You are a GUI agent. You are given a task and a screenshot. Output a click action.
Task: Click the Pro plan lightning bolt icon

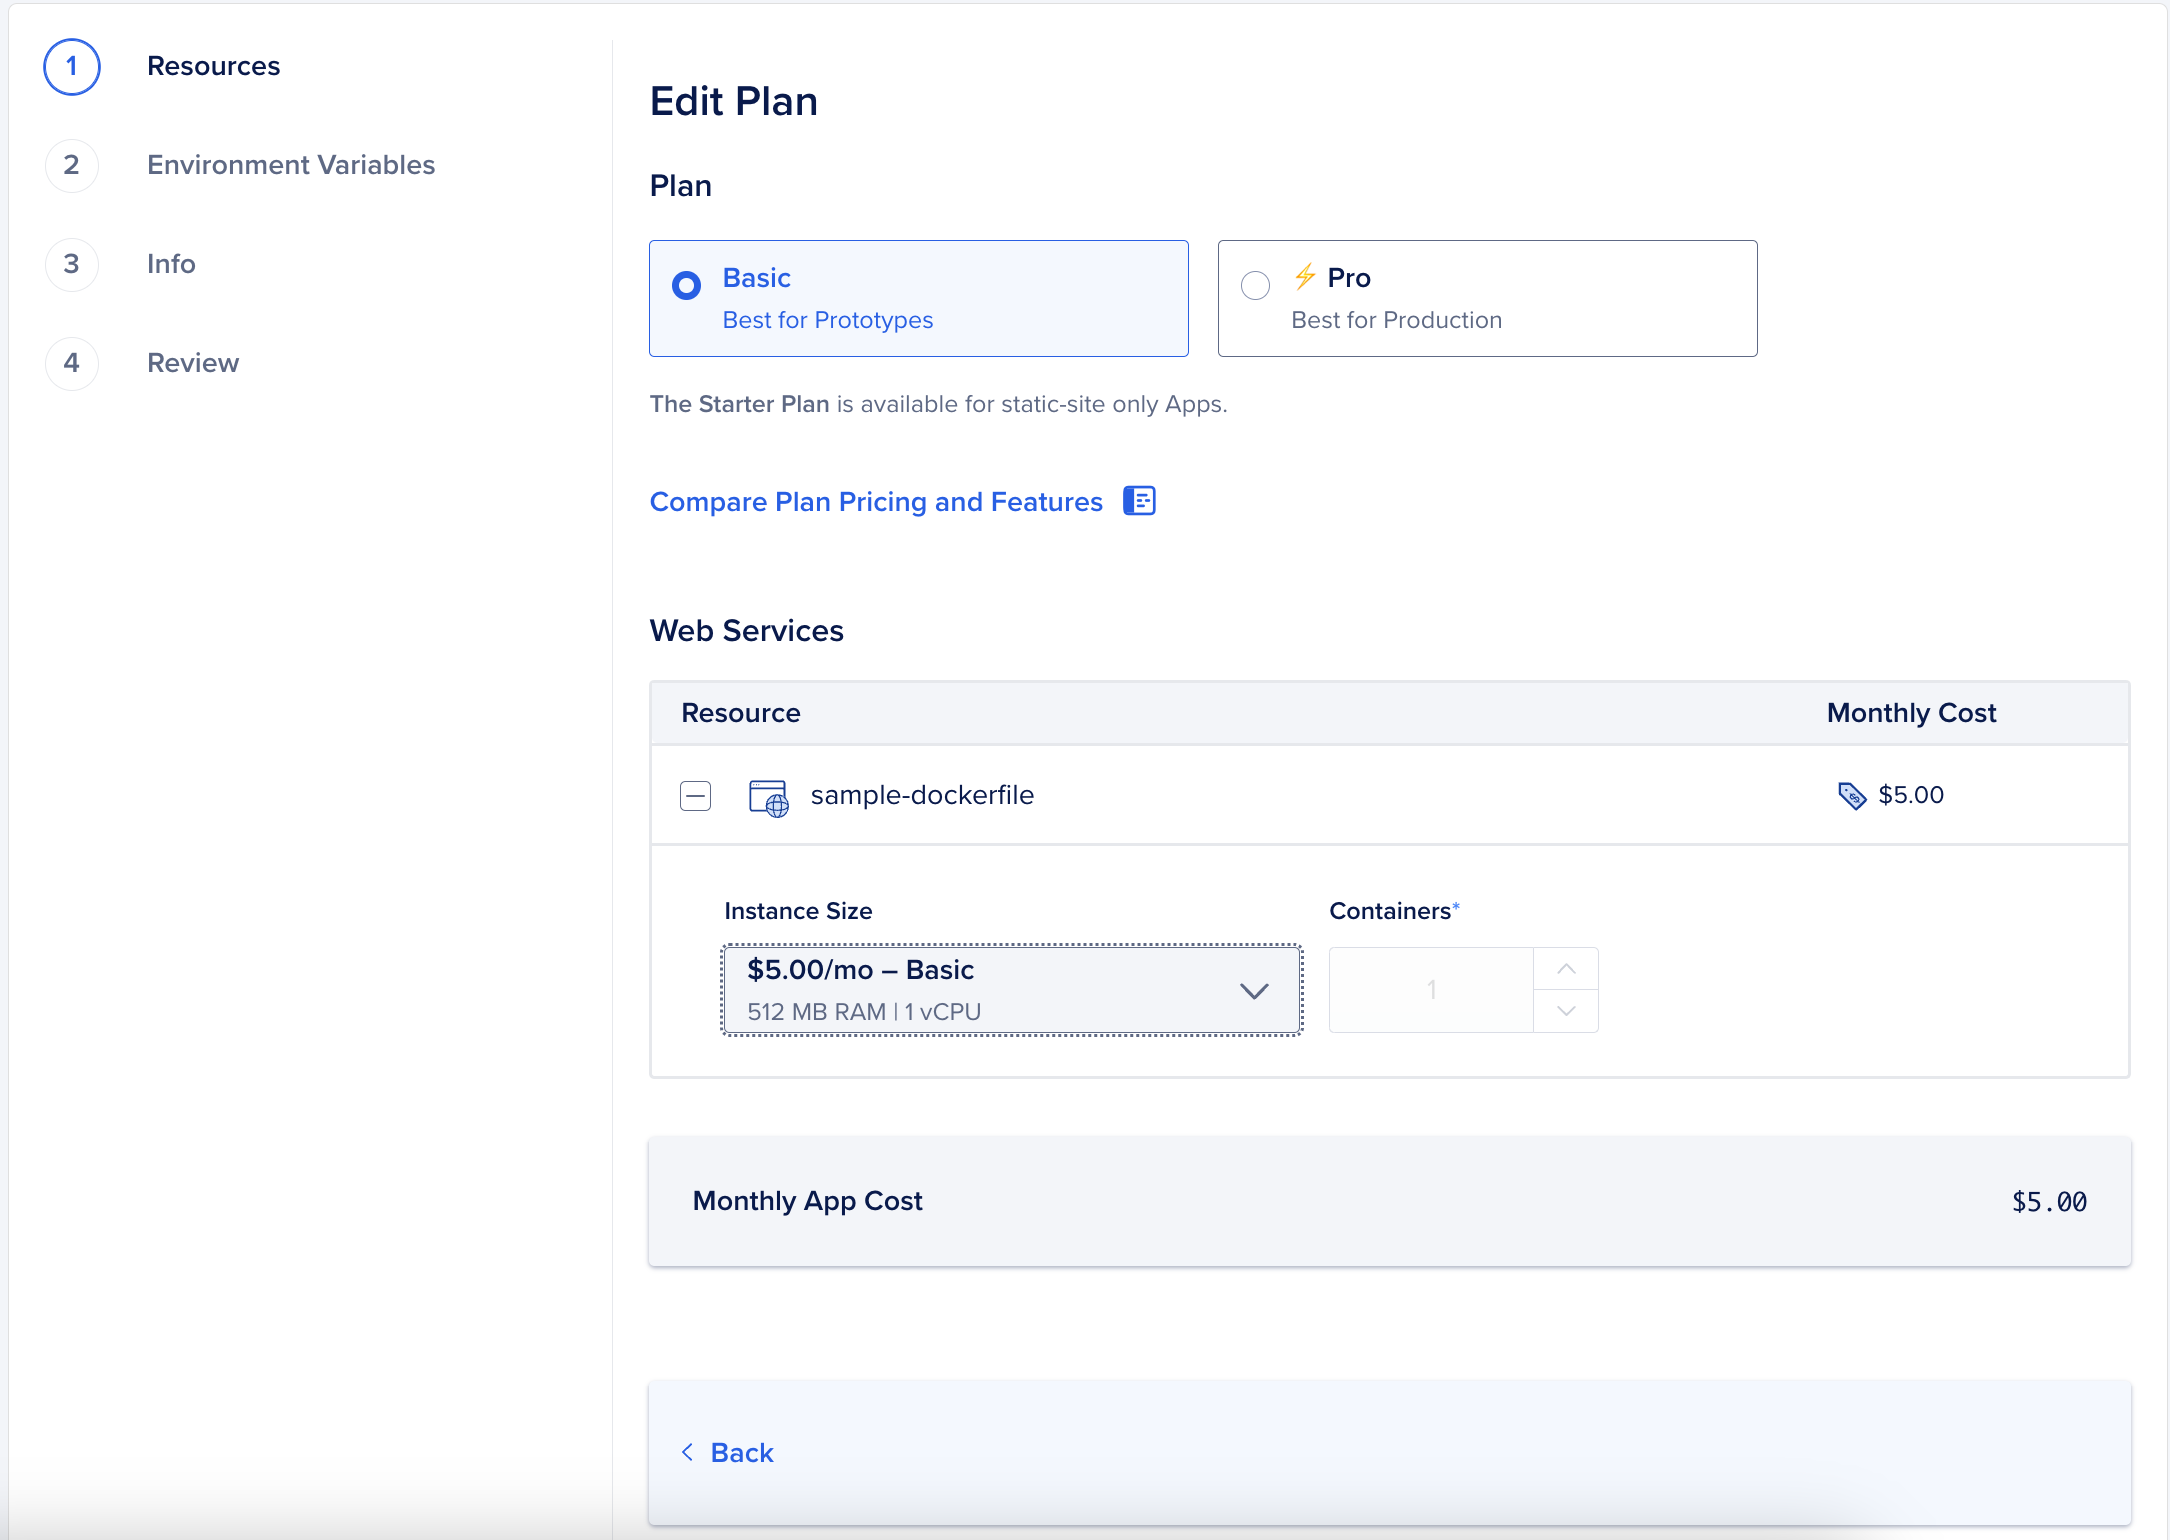(1305, 276)
